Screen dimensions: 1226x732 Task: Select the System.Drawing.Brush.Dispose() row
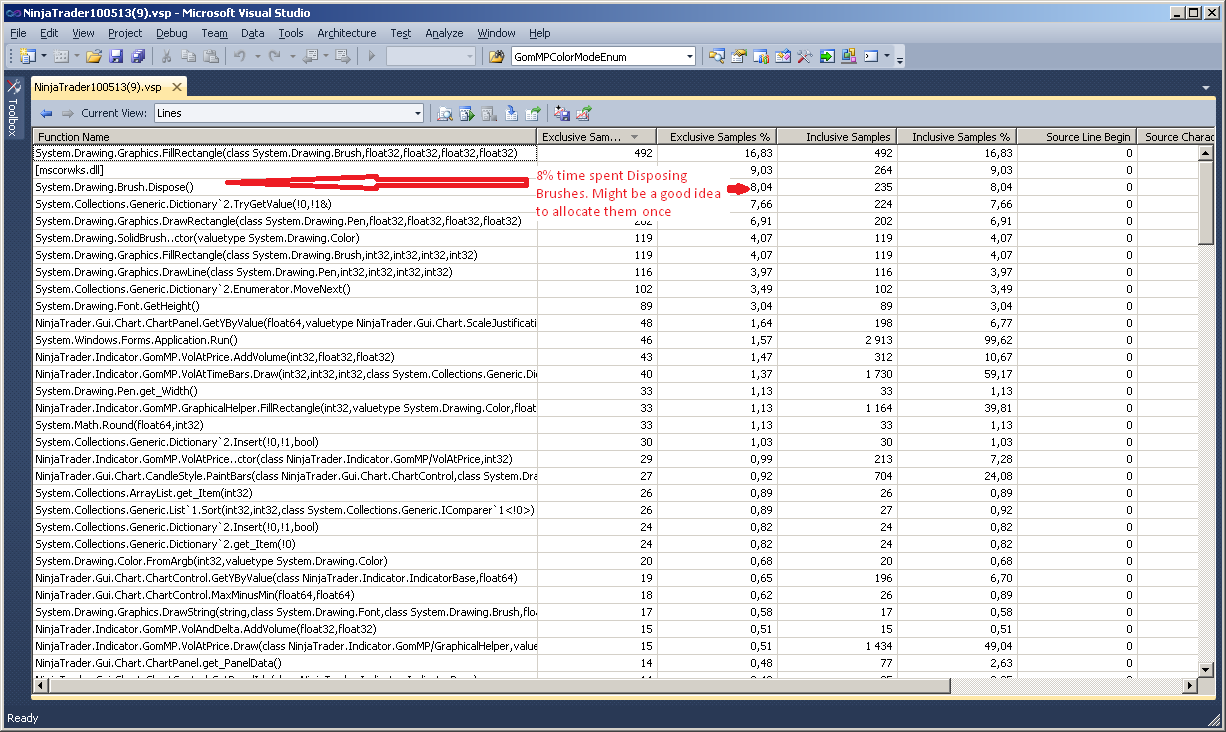[615, 187]
